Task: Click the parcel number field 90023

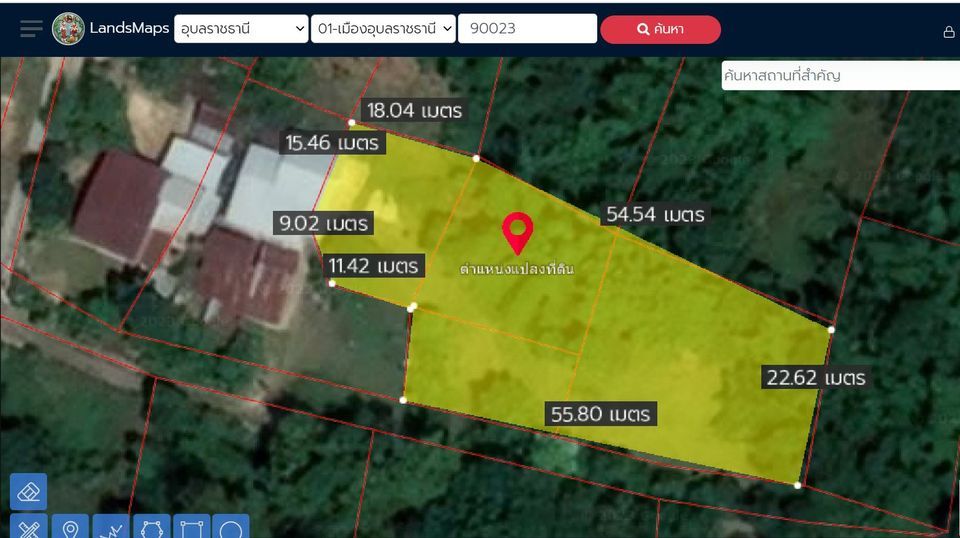Action: [x=527, y=29]
